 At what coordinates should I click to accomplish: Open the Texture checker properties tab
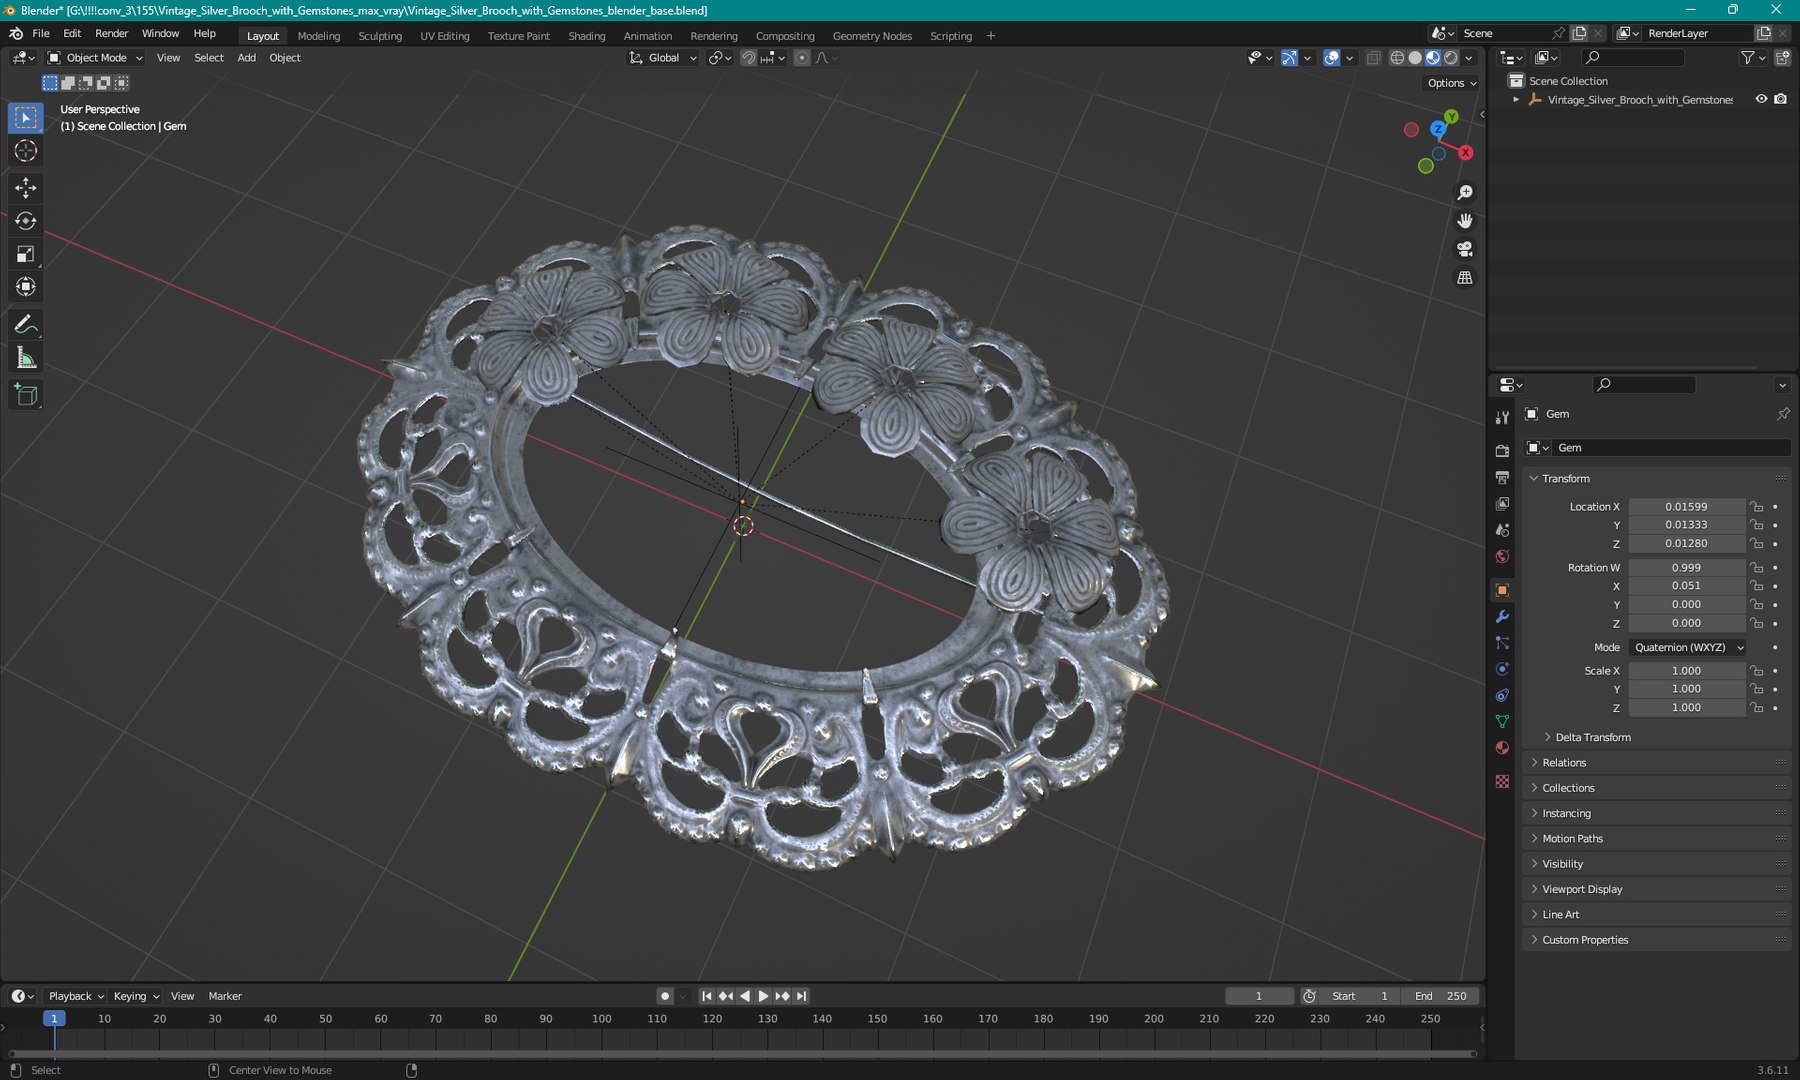tap(1502, 781)
